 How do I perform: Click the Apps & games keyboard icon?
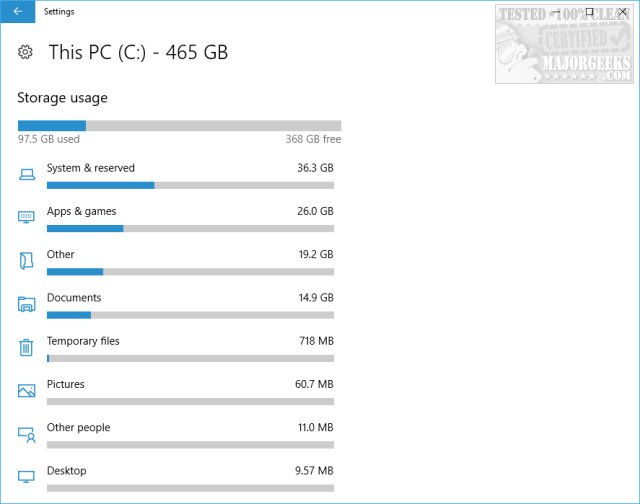click(x=27, y=218)
